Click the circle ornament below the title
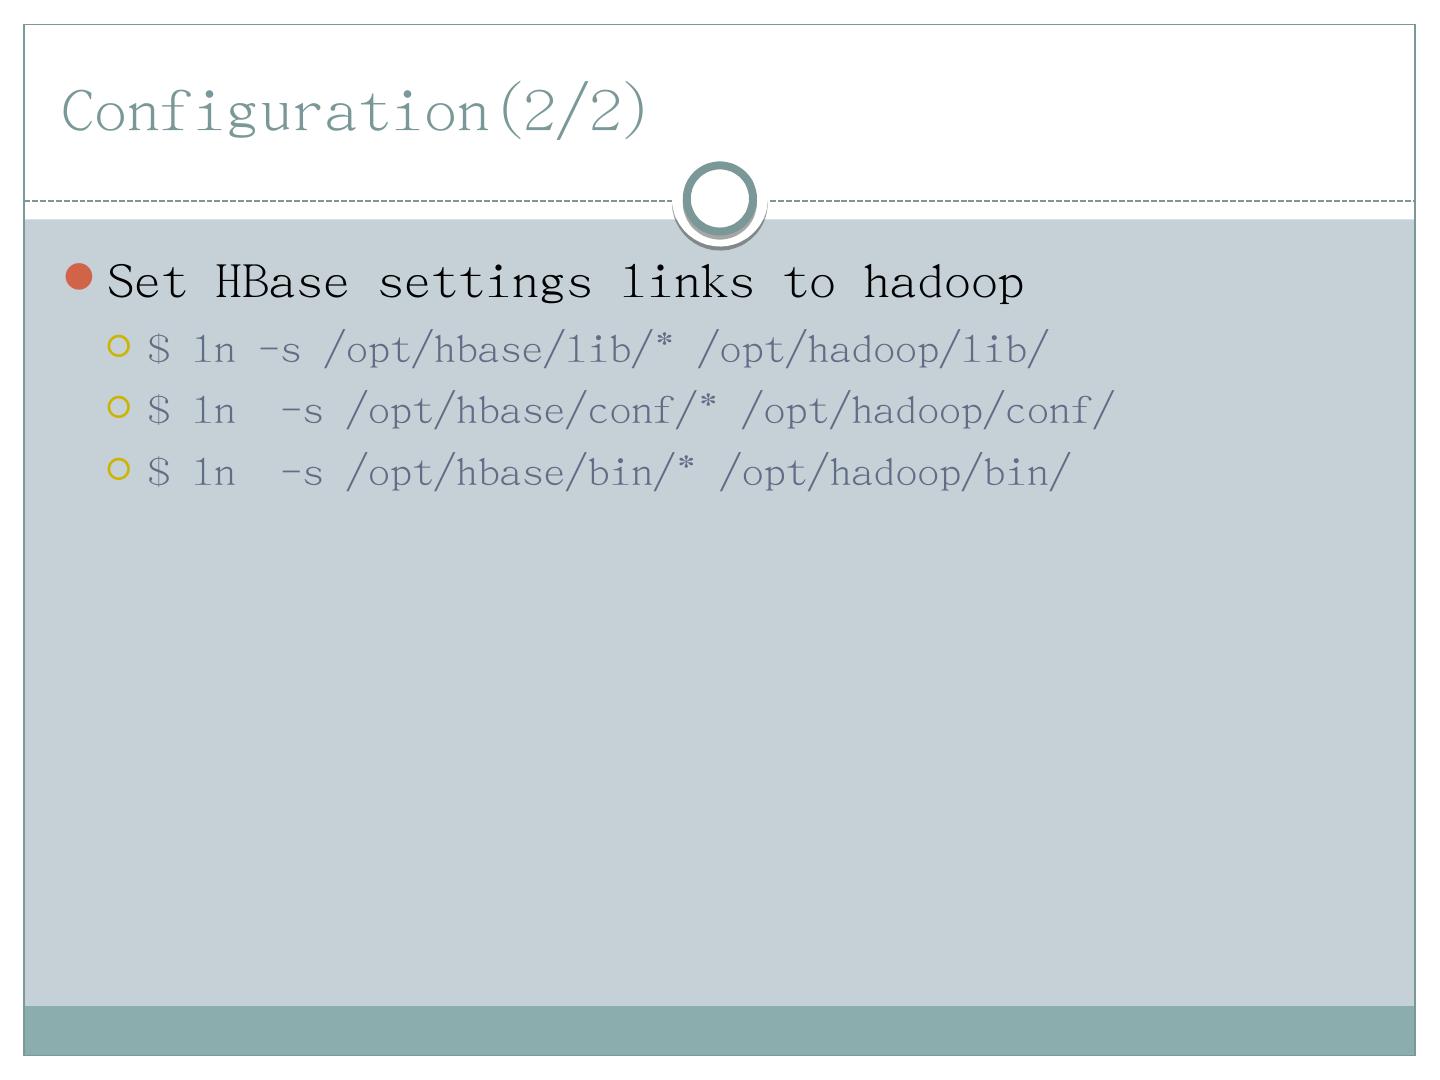The width and height of the screenshot is (1440, 1080). click(x=720, y=198)
